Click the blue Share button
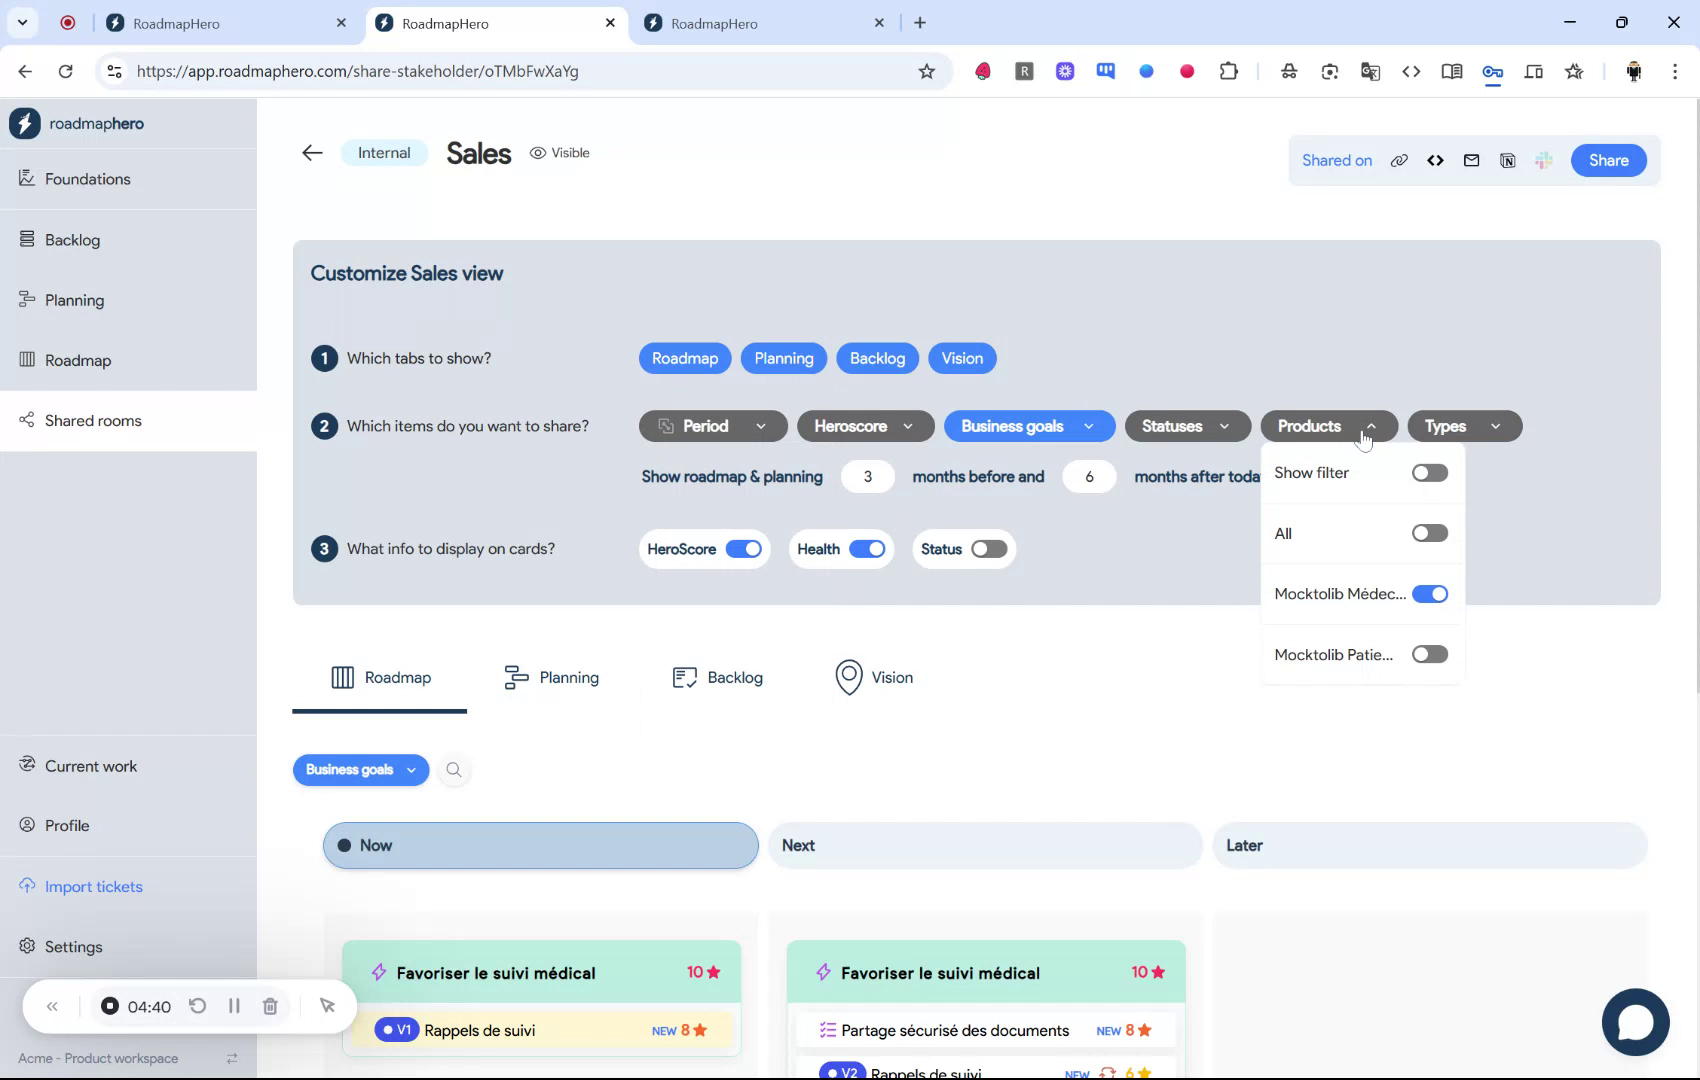The height and width of the screenshot is (1080, 1700). coord(1608,160)
